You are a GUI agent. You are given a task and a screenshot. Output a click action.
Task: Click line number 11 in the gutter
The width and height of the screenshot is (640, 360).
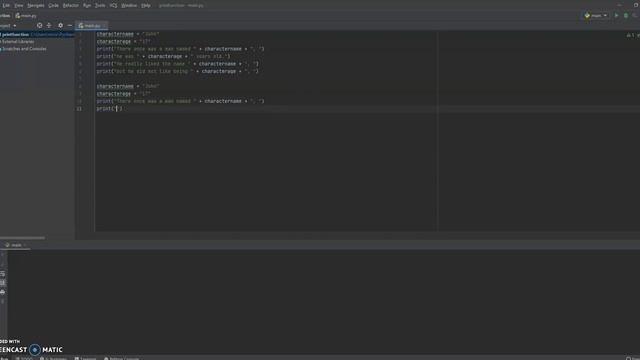coord(79,109)
